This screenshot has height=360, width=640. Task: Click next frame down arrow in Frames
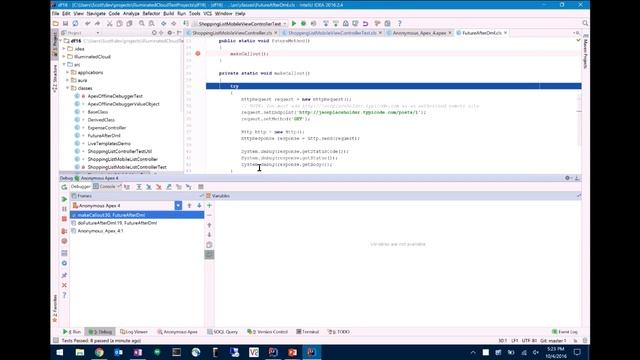[199, 206]
